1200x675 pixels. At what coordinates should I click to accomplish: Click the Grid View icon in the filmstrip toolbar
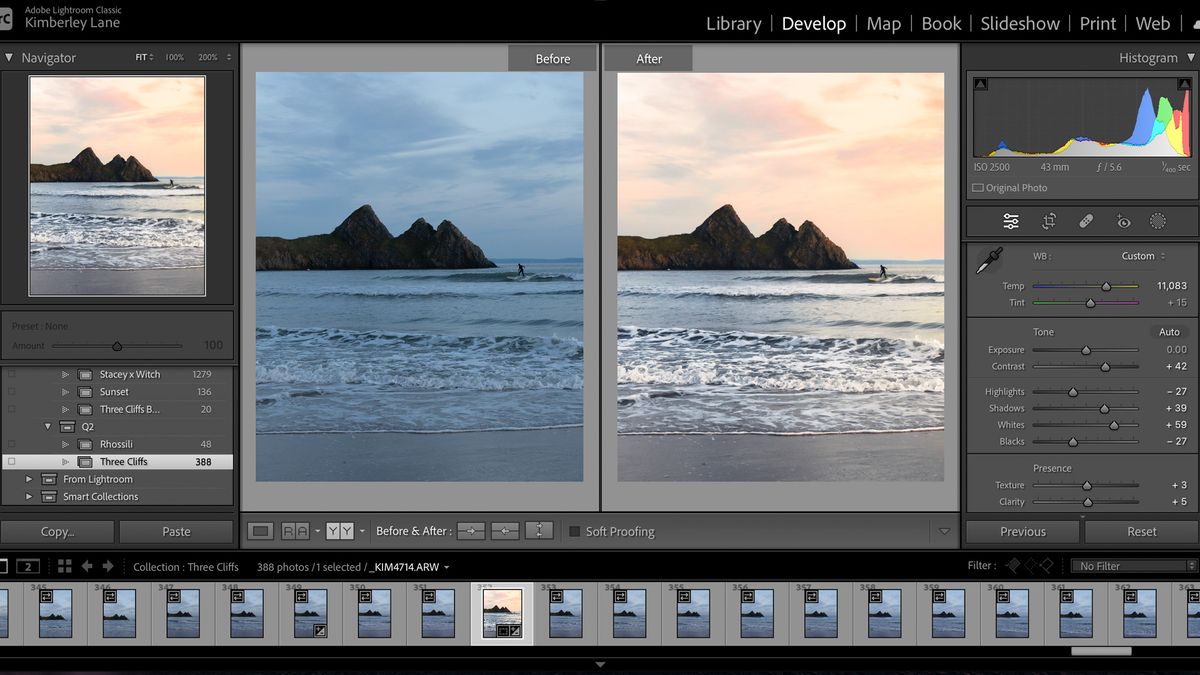tap(63, 565)
